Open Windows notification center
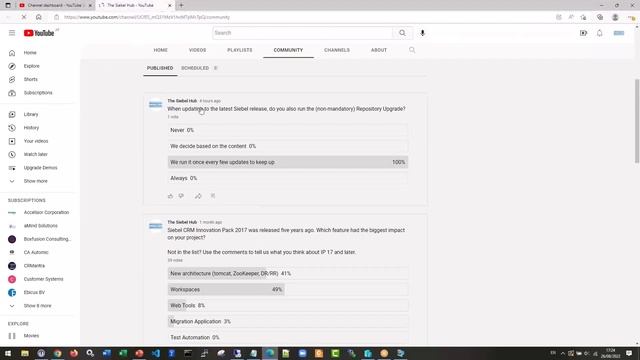 pyautogui.click(x=629, y=353)
